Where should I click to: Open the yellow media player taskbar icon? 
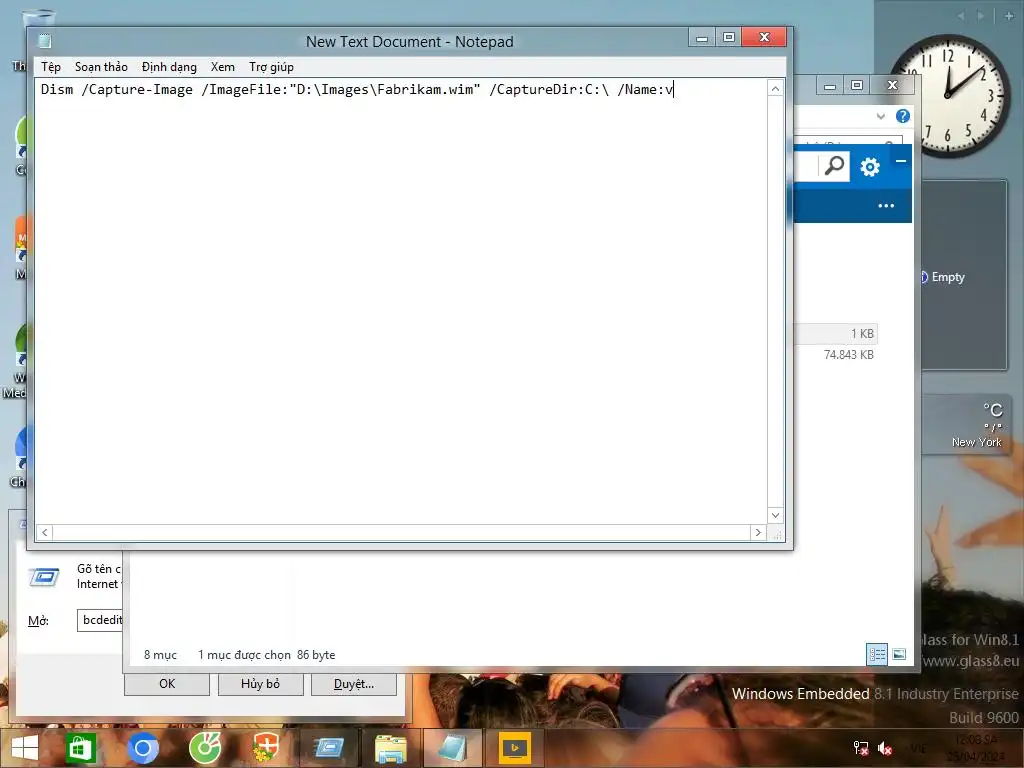(x=515, y=748)
